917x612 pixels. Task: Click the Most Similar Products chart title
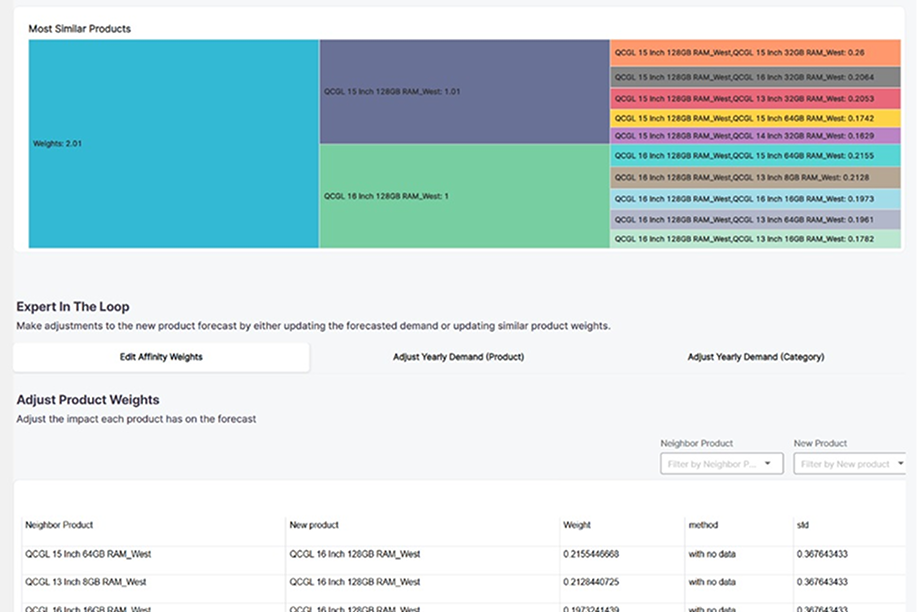(x=80, y=29)
